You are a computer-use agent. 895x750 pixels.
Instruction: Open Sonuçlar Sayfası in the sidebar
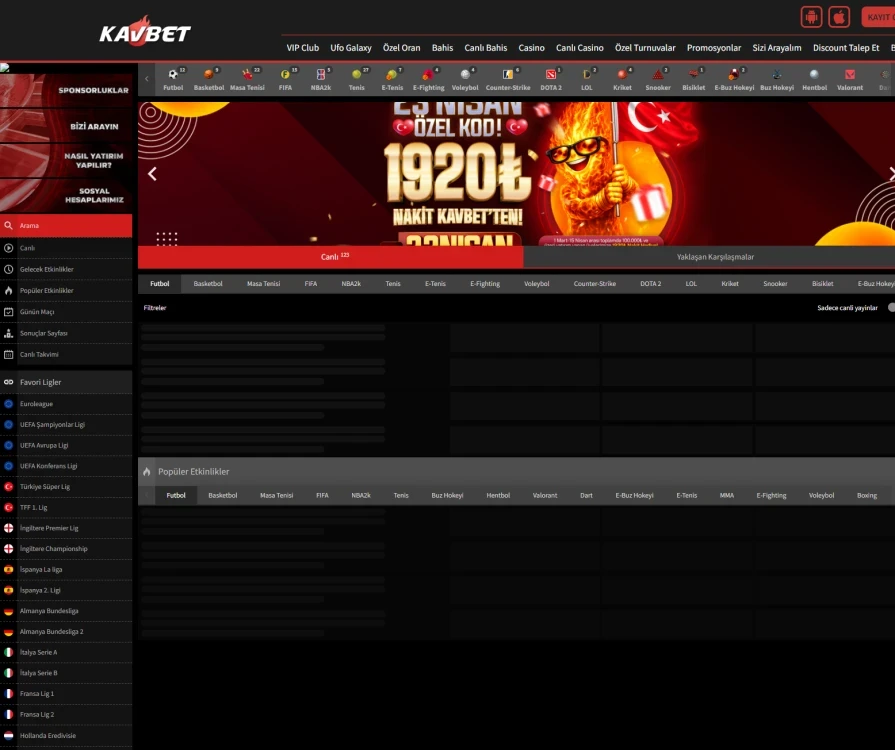(66, 333)
